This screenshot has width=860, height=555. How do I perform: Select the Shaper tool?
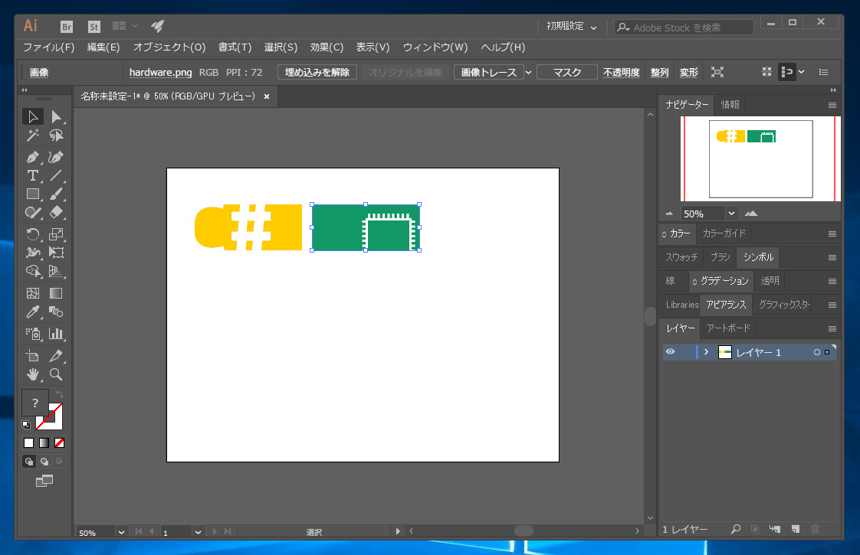pos(33,213)
